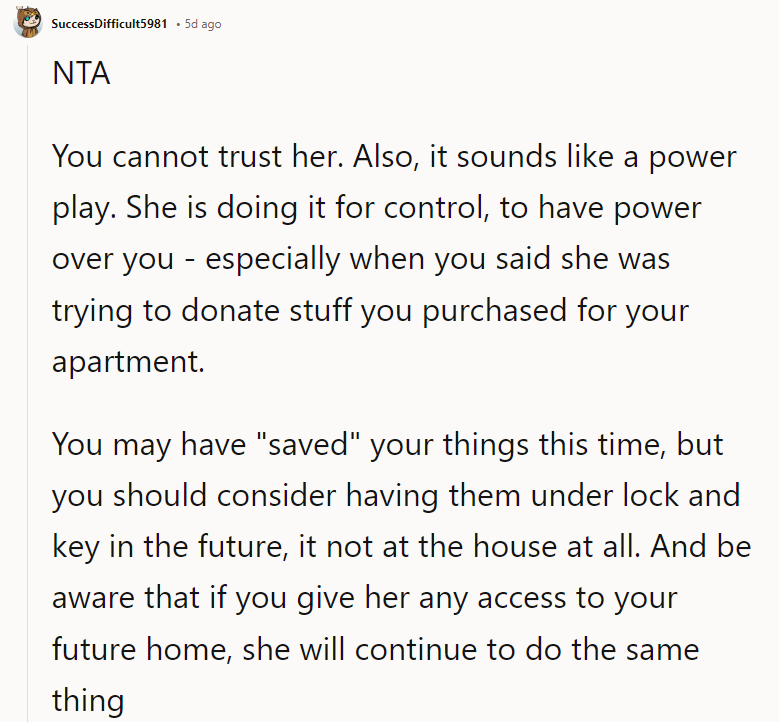Click the phrase 'you should consider having them'

pyautogui.click(x=286, y=495)
